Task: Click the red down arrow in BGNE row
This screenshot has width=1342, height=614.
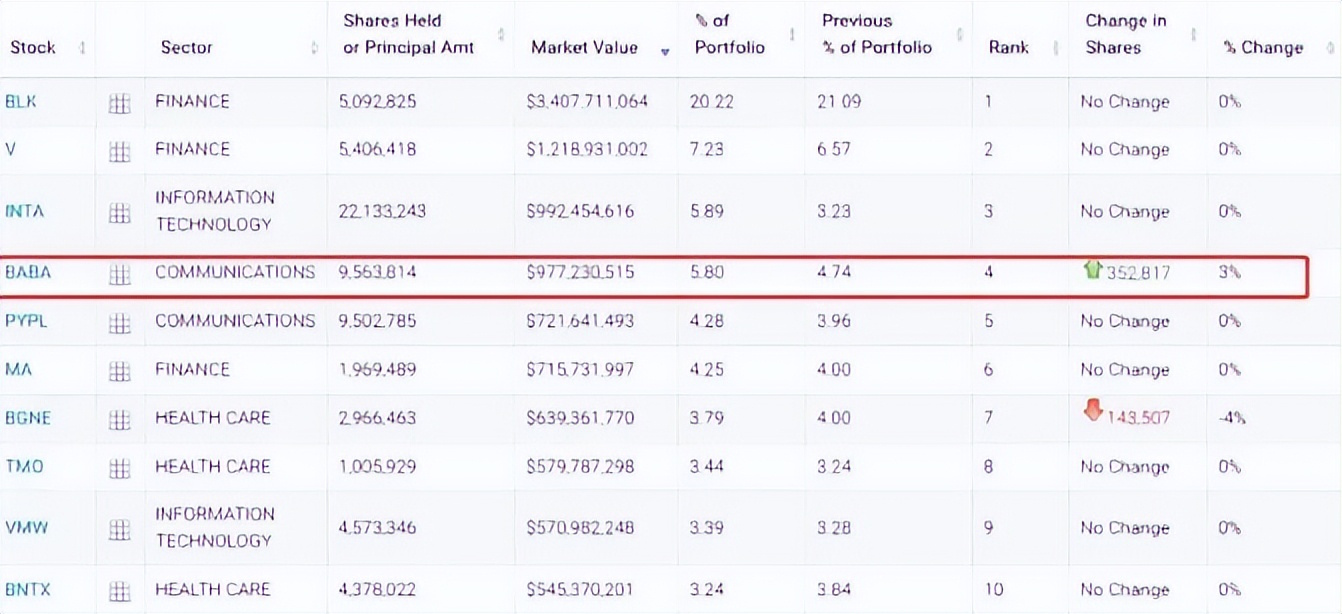Action: pyautogui.click(x=1092, y=411)
